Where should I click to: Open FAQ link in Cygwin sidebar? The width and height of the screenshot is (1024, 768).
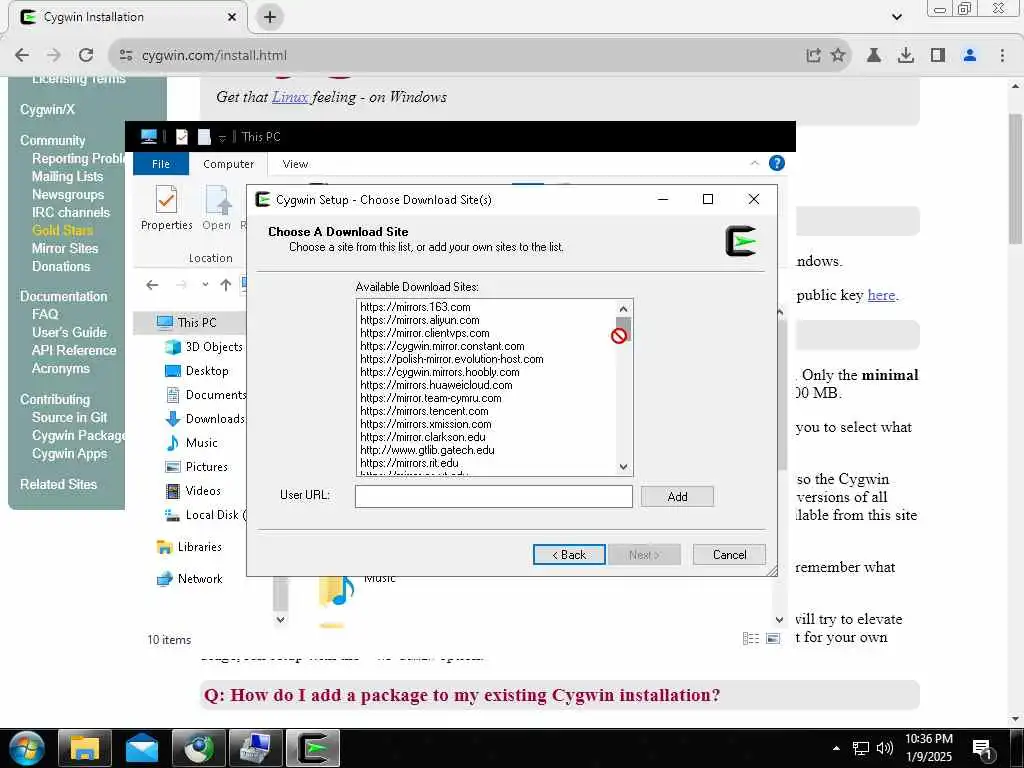pyautogui.click(x=45, y=314)
